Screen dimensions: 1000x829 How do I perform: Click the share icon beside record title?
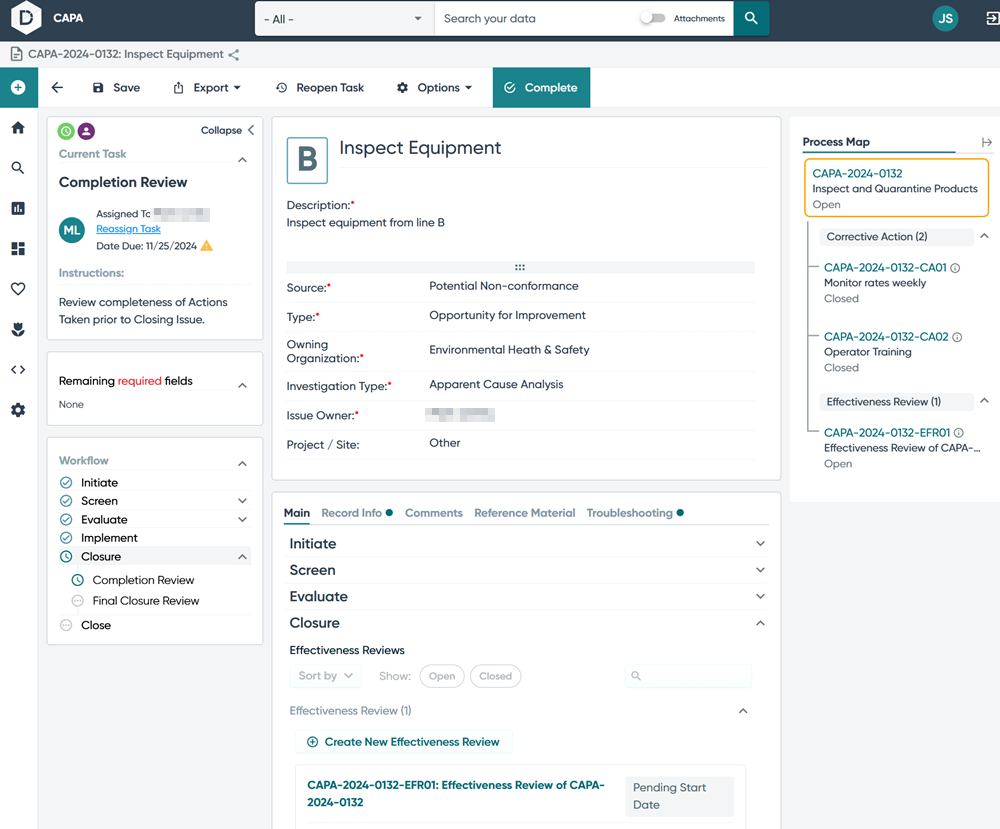[234, 55]
